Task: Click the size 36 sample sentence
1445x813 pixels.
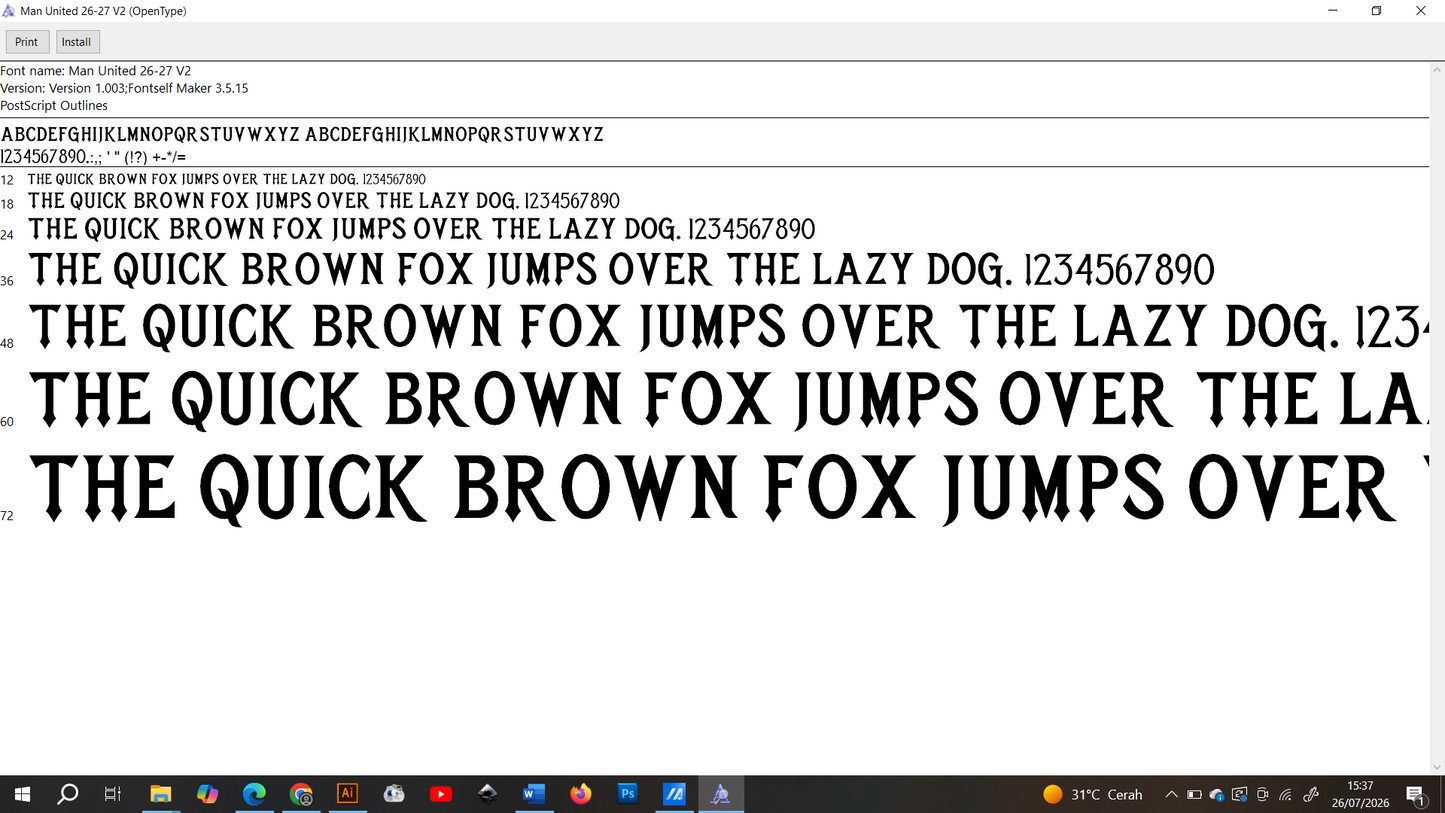Action: tap(622, 270)
